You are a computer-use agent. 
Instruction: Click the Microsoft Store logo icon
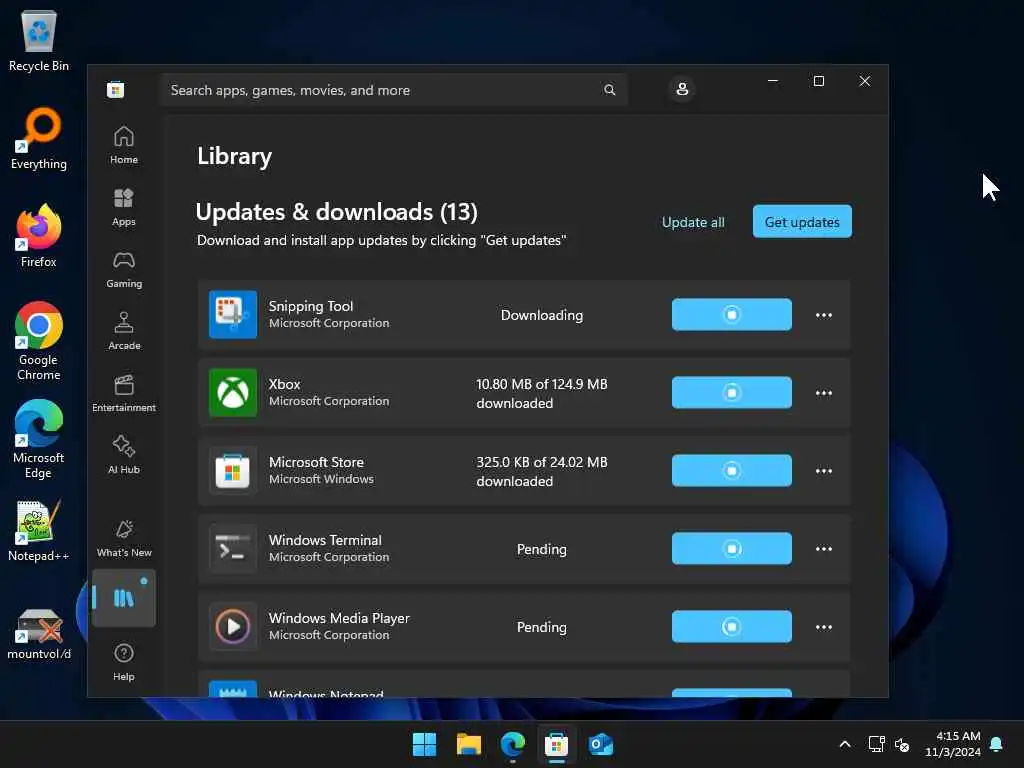pos(116,89)
